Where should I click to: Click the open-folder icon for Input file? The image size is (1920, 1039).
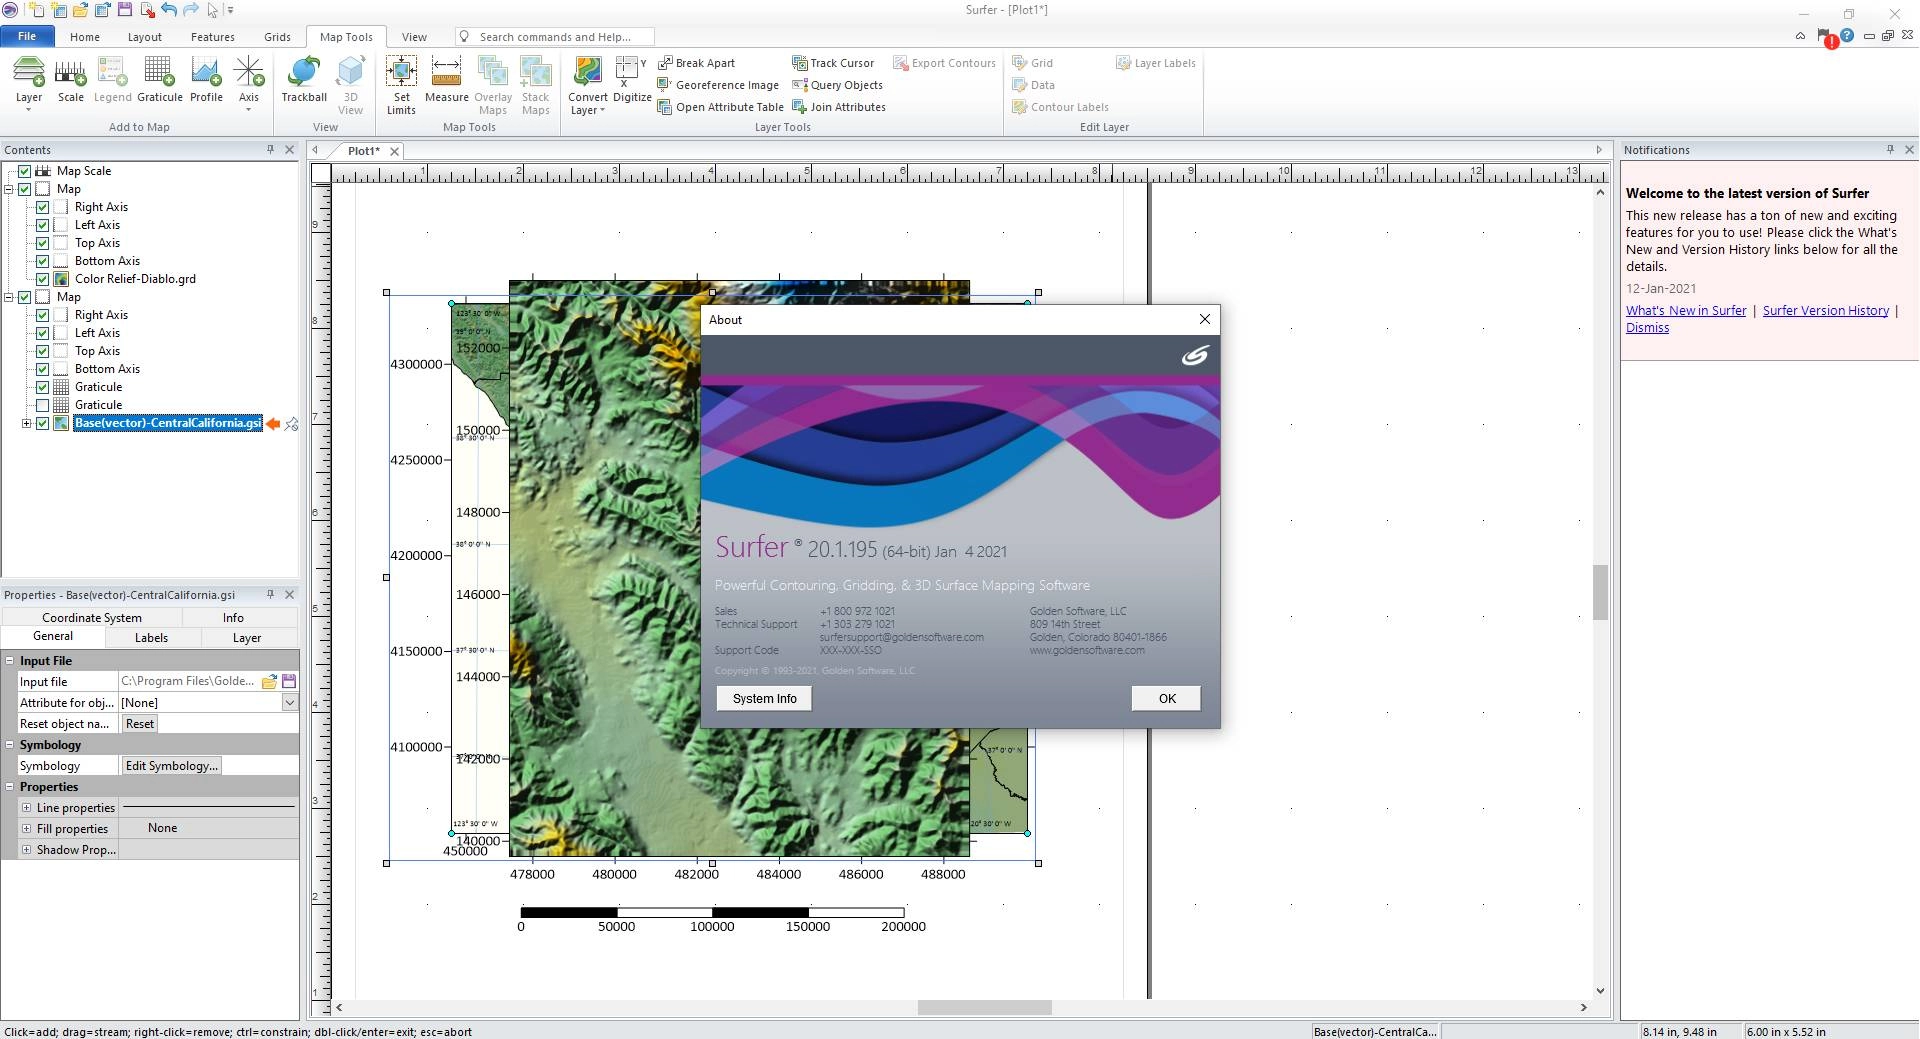[269, 681]
